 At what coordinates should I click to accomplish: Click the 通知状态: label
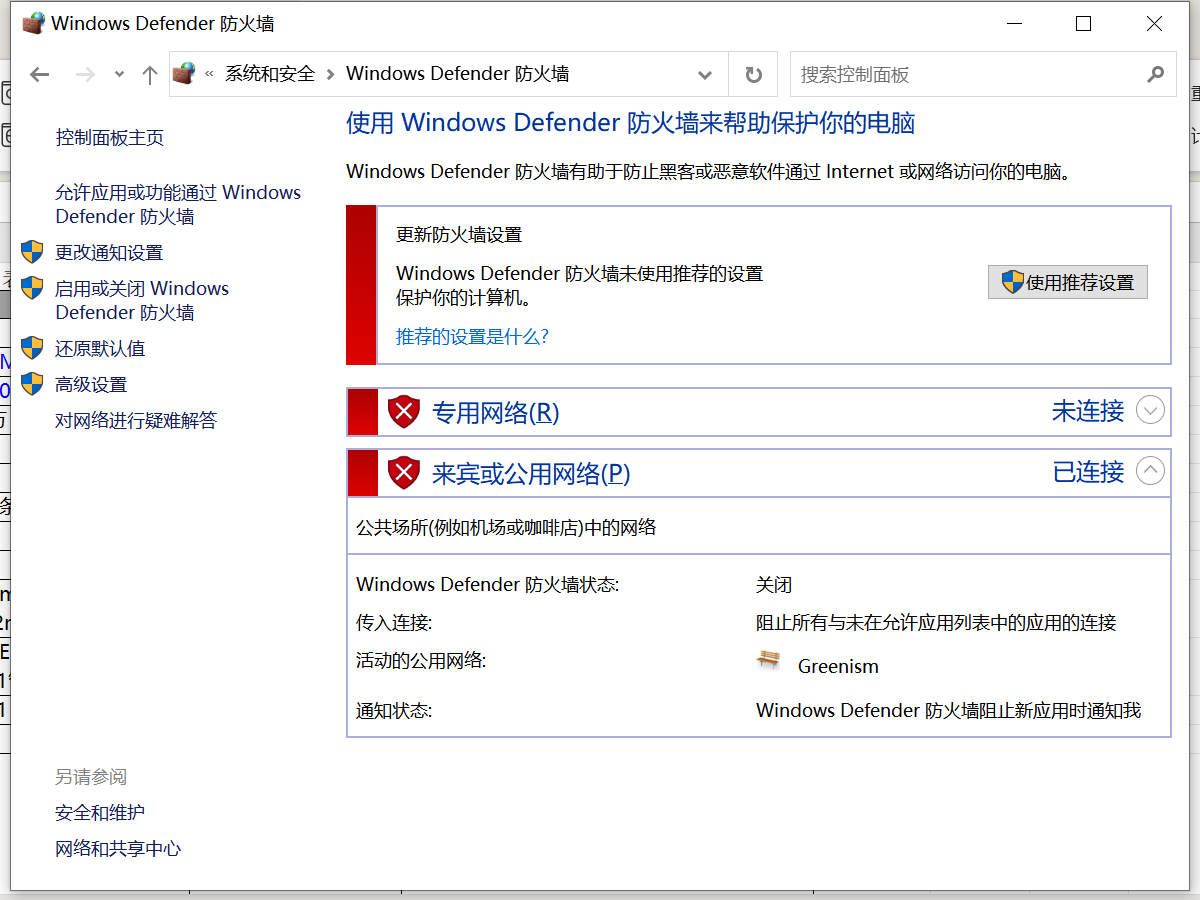(x=394, y=711)
